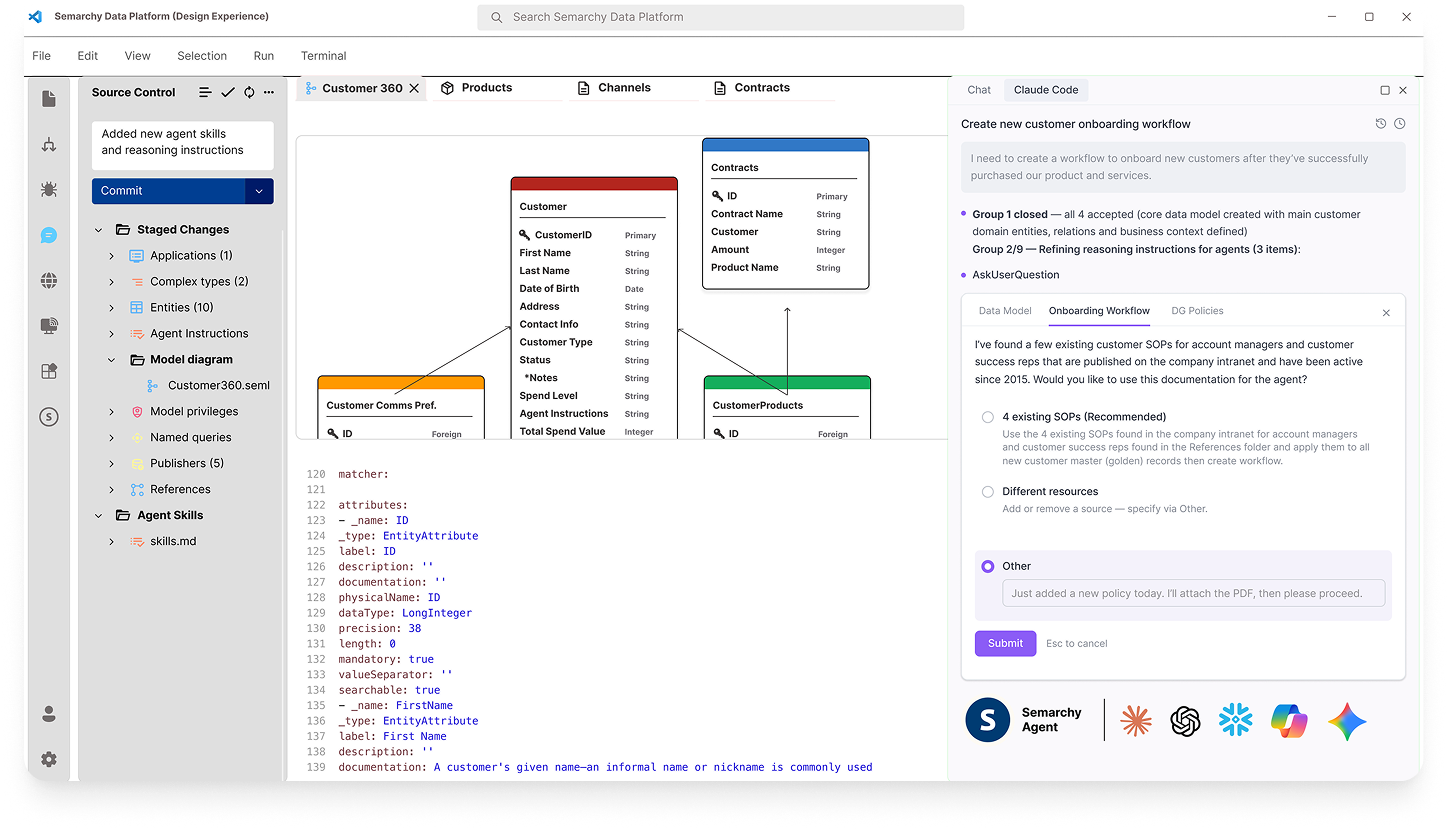The image size is (1448, 830).
Task: Close the Claude Code side panel
Action: [1403, 90]
